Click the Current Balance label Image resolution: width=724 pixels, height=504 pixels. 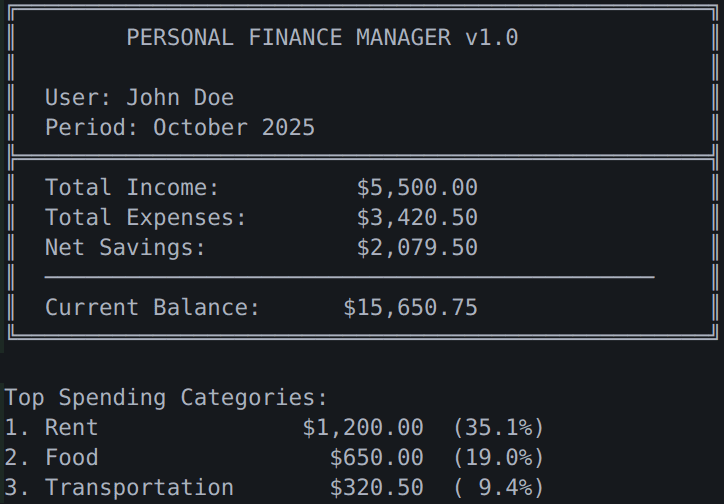[152, 308]
